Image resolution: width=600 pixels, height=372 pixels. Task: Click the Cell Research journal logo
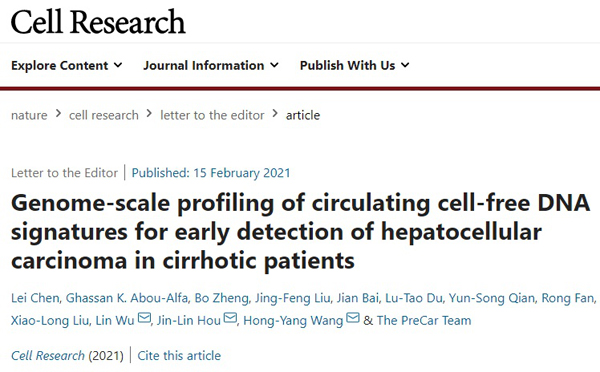[98, 22]
